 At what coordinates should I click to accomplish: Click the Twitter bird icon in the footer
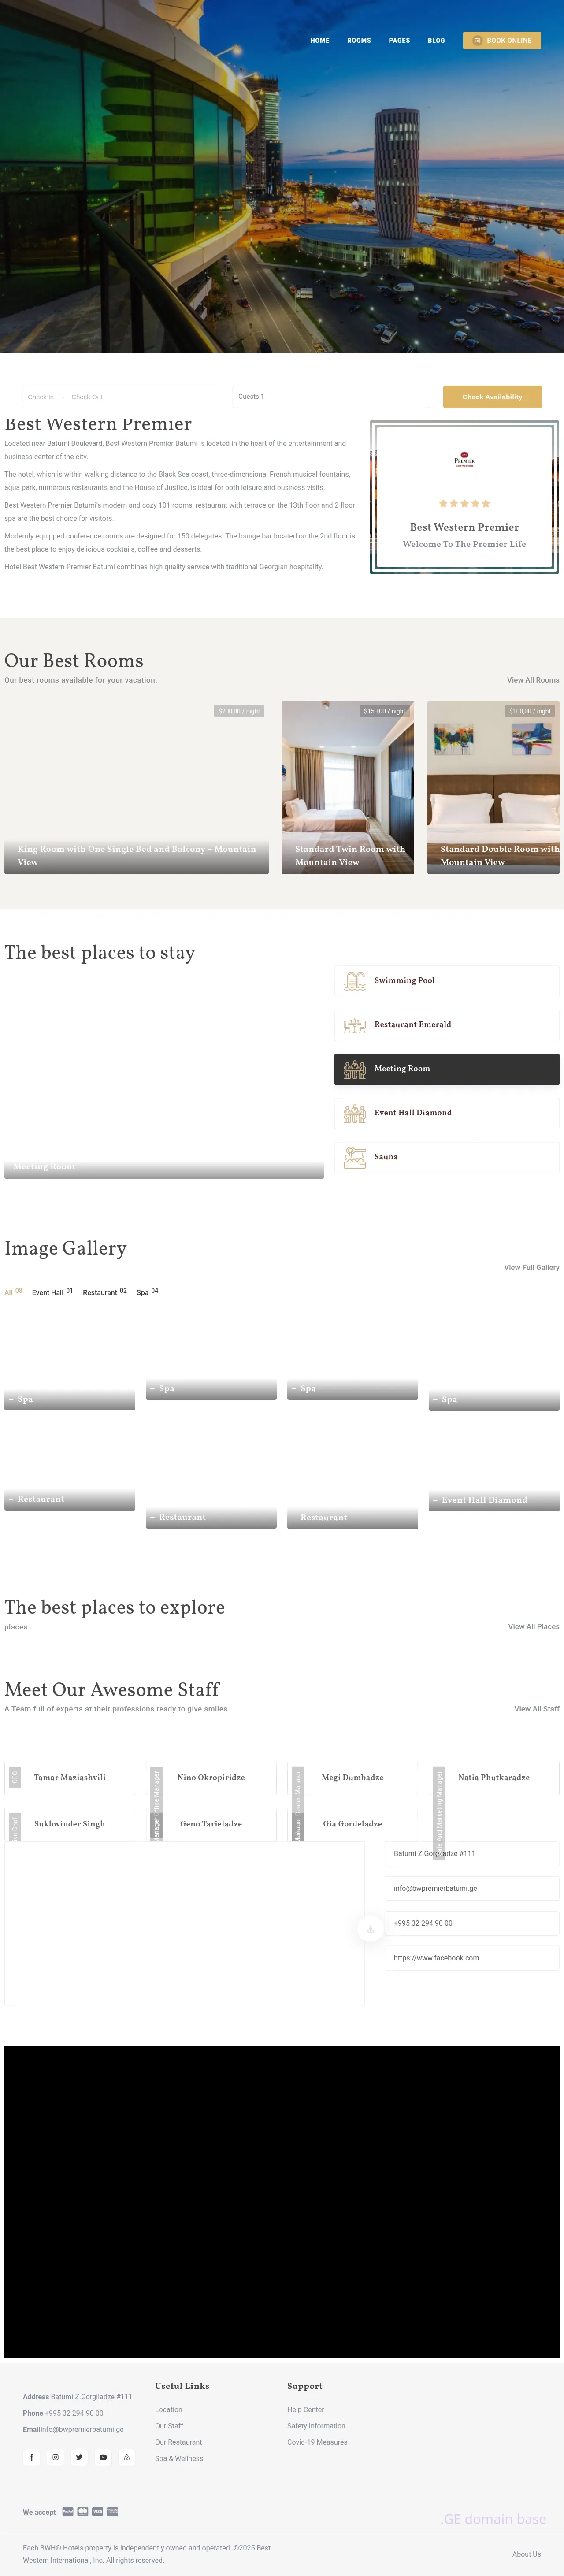pos(79,2457)
